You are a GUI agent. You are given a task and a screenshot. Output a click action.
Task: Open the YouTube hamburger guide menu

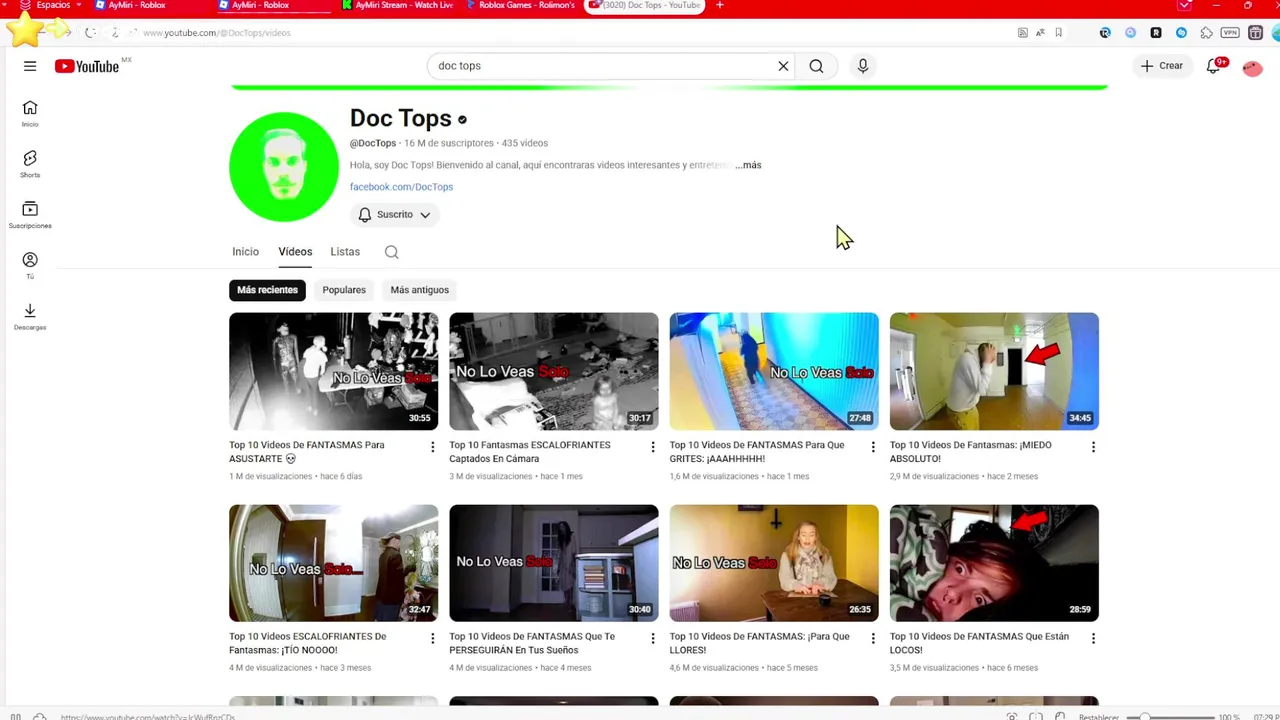tap(30, 66)
